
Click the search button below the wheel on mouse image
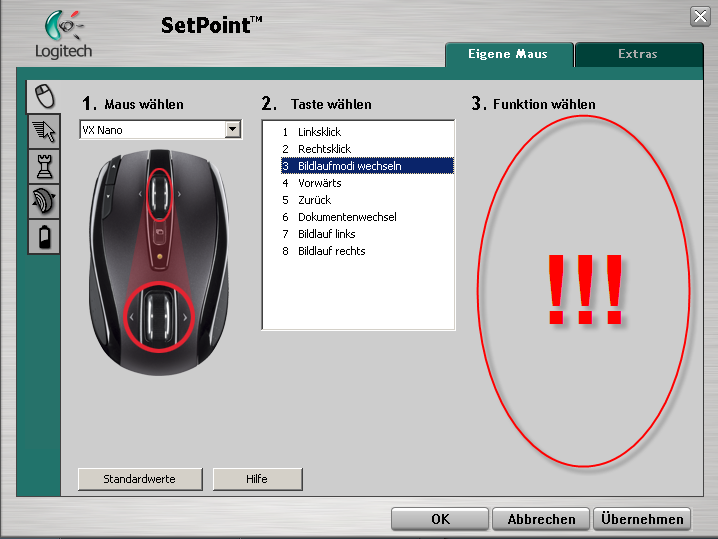coord(159,232)
